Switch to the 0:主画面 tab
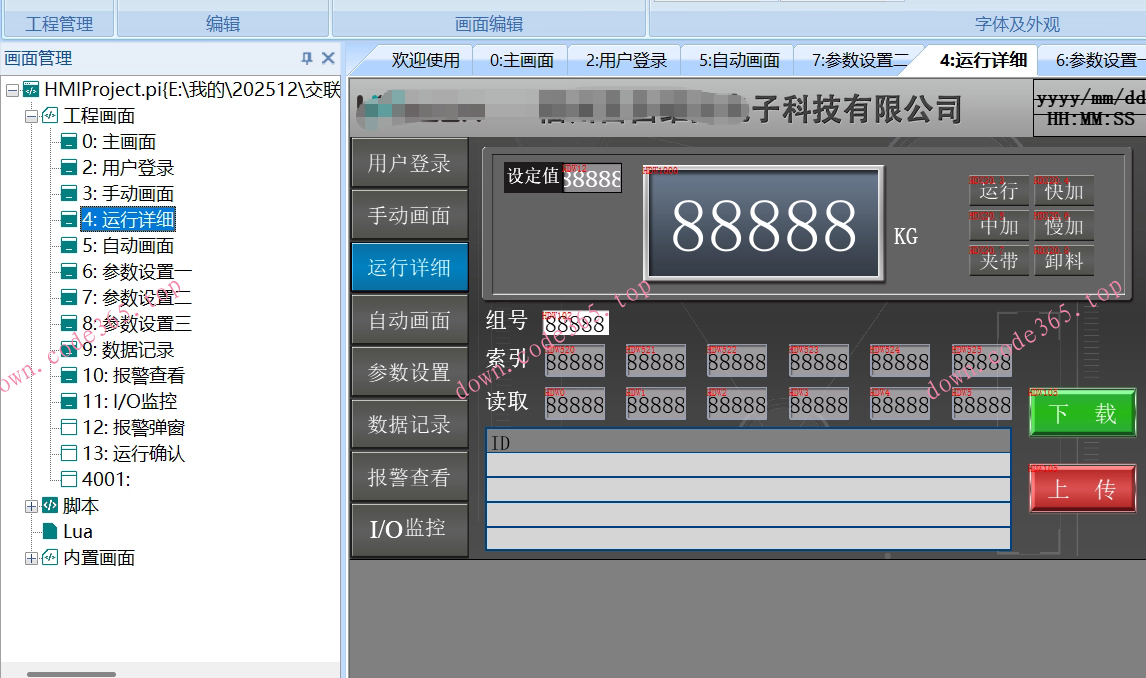The width and height of the screenshot is (1146, 678). pos(521,60)
